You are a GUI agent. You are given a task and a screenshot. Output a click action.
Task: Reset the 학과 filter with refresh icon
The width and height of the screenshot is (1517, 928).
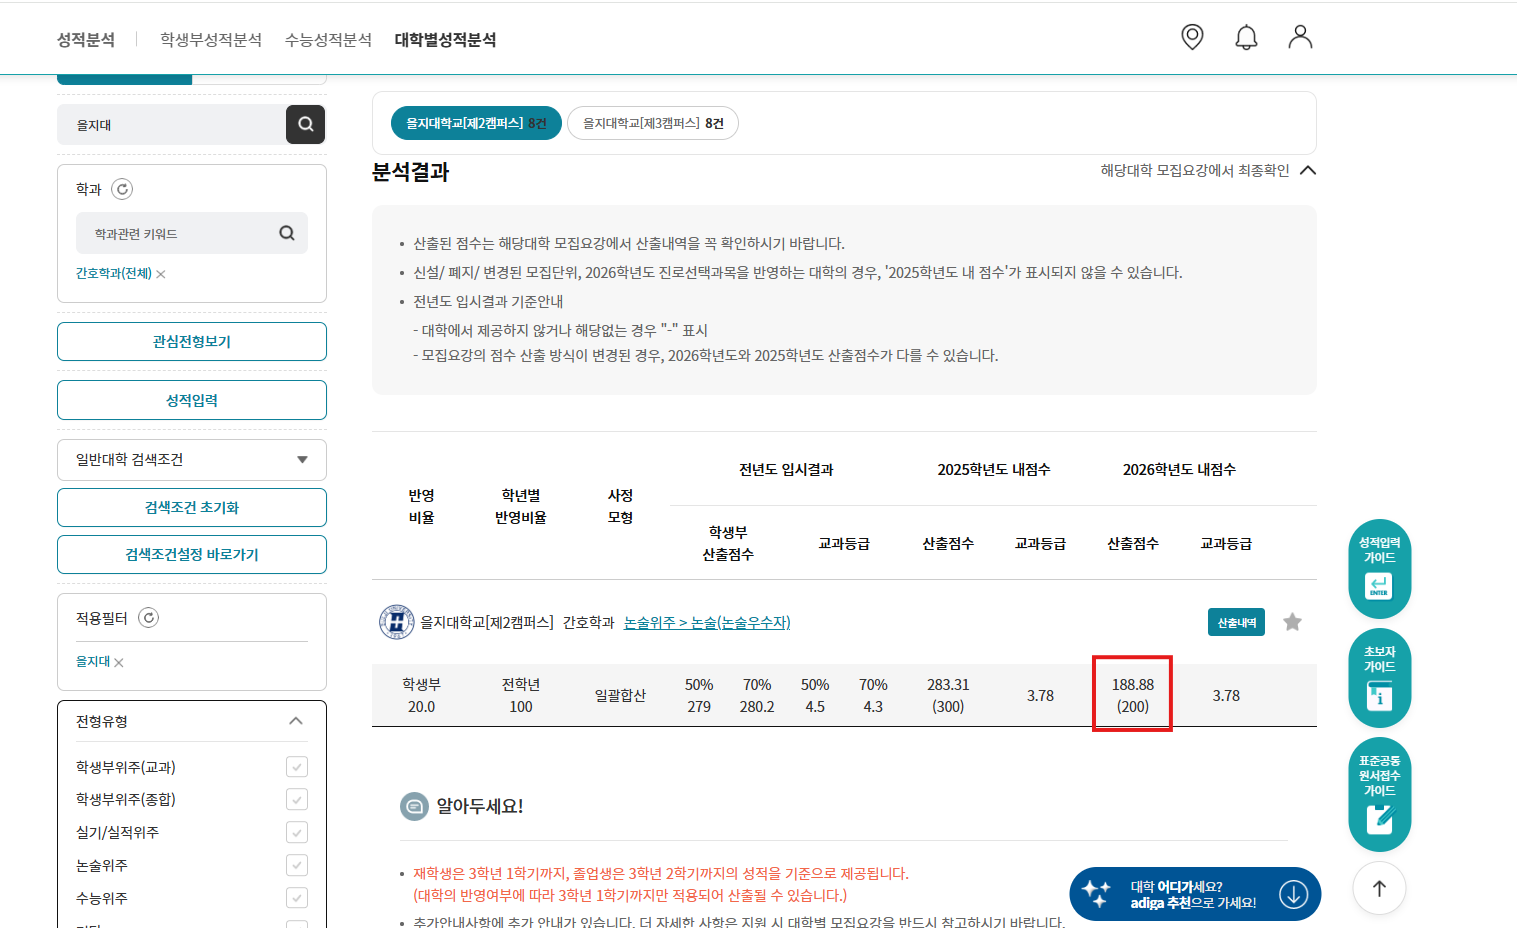(122, 189)
